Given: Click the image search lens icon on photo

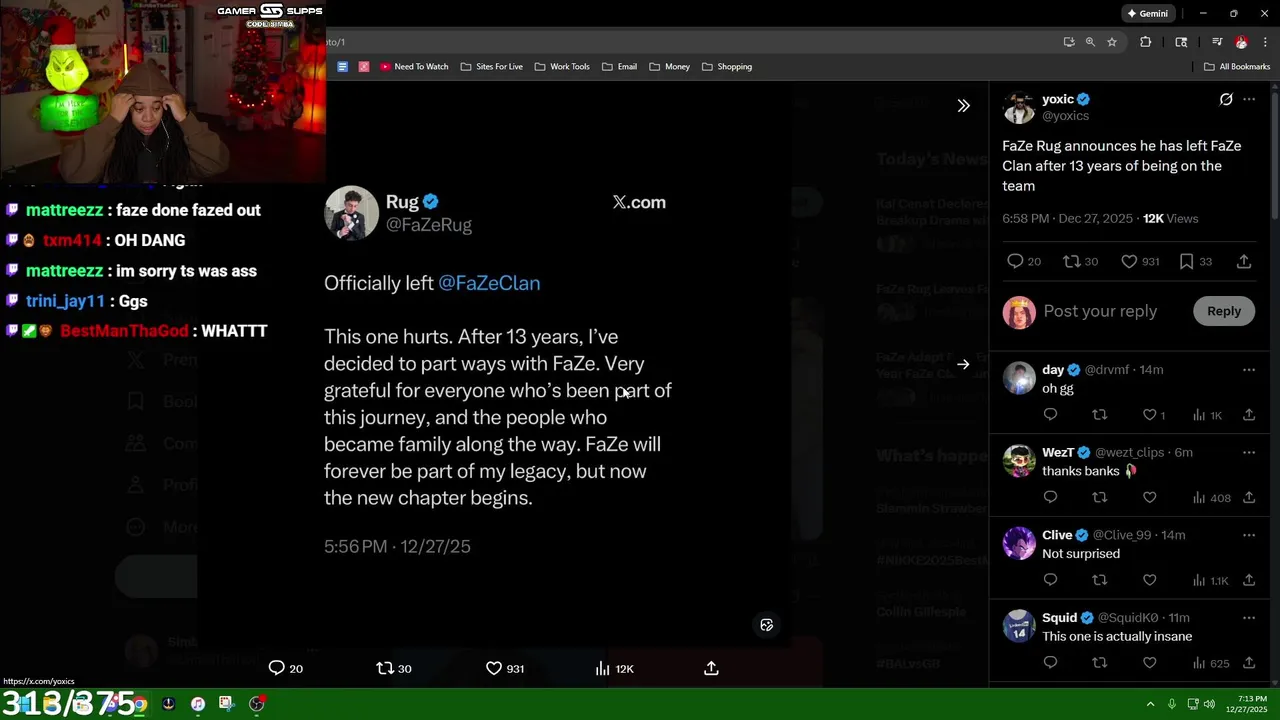Looking at the screenshot, I should [767, 625].
